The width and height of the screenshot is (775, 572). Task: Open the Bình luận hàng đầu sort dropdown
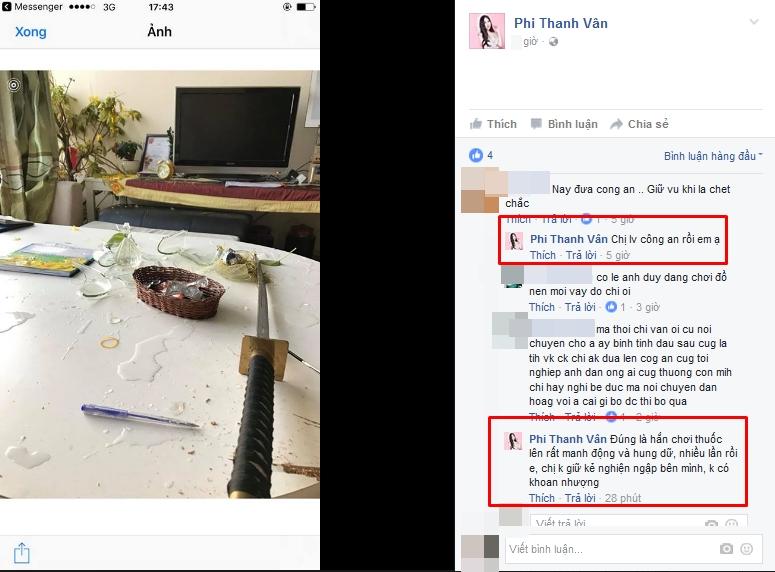click(713, 156)
